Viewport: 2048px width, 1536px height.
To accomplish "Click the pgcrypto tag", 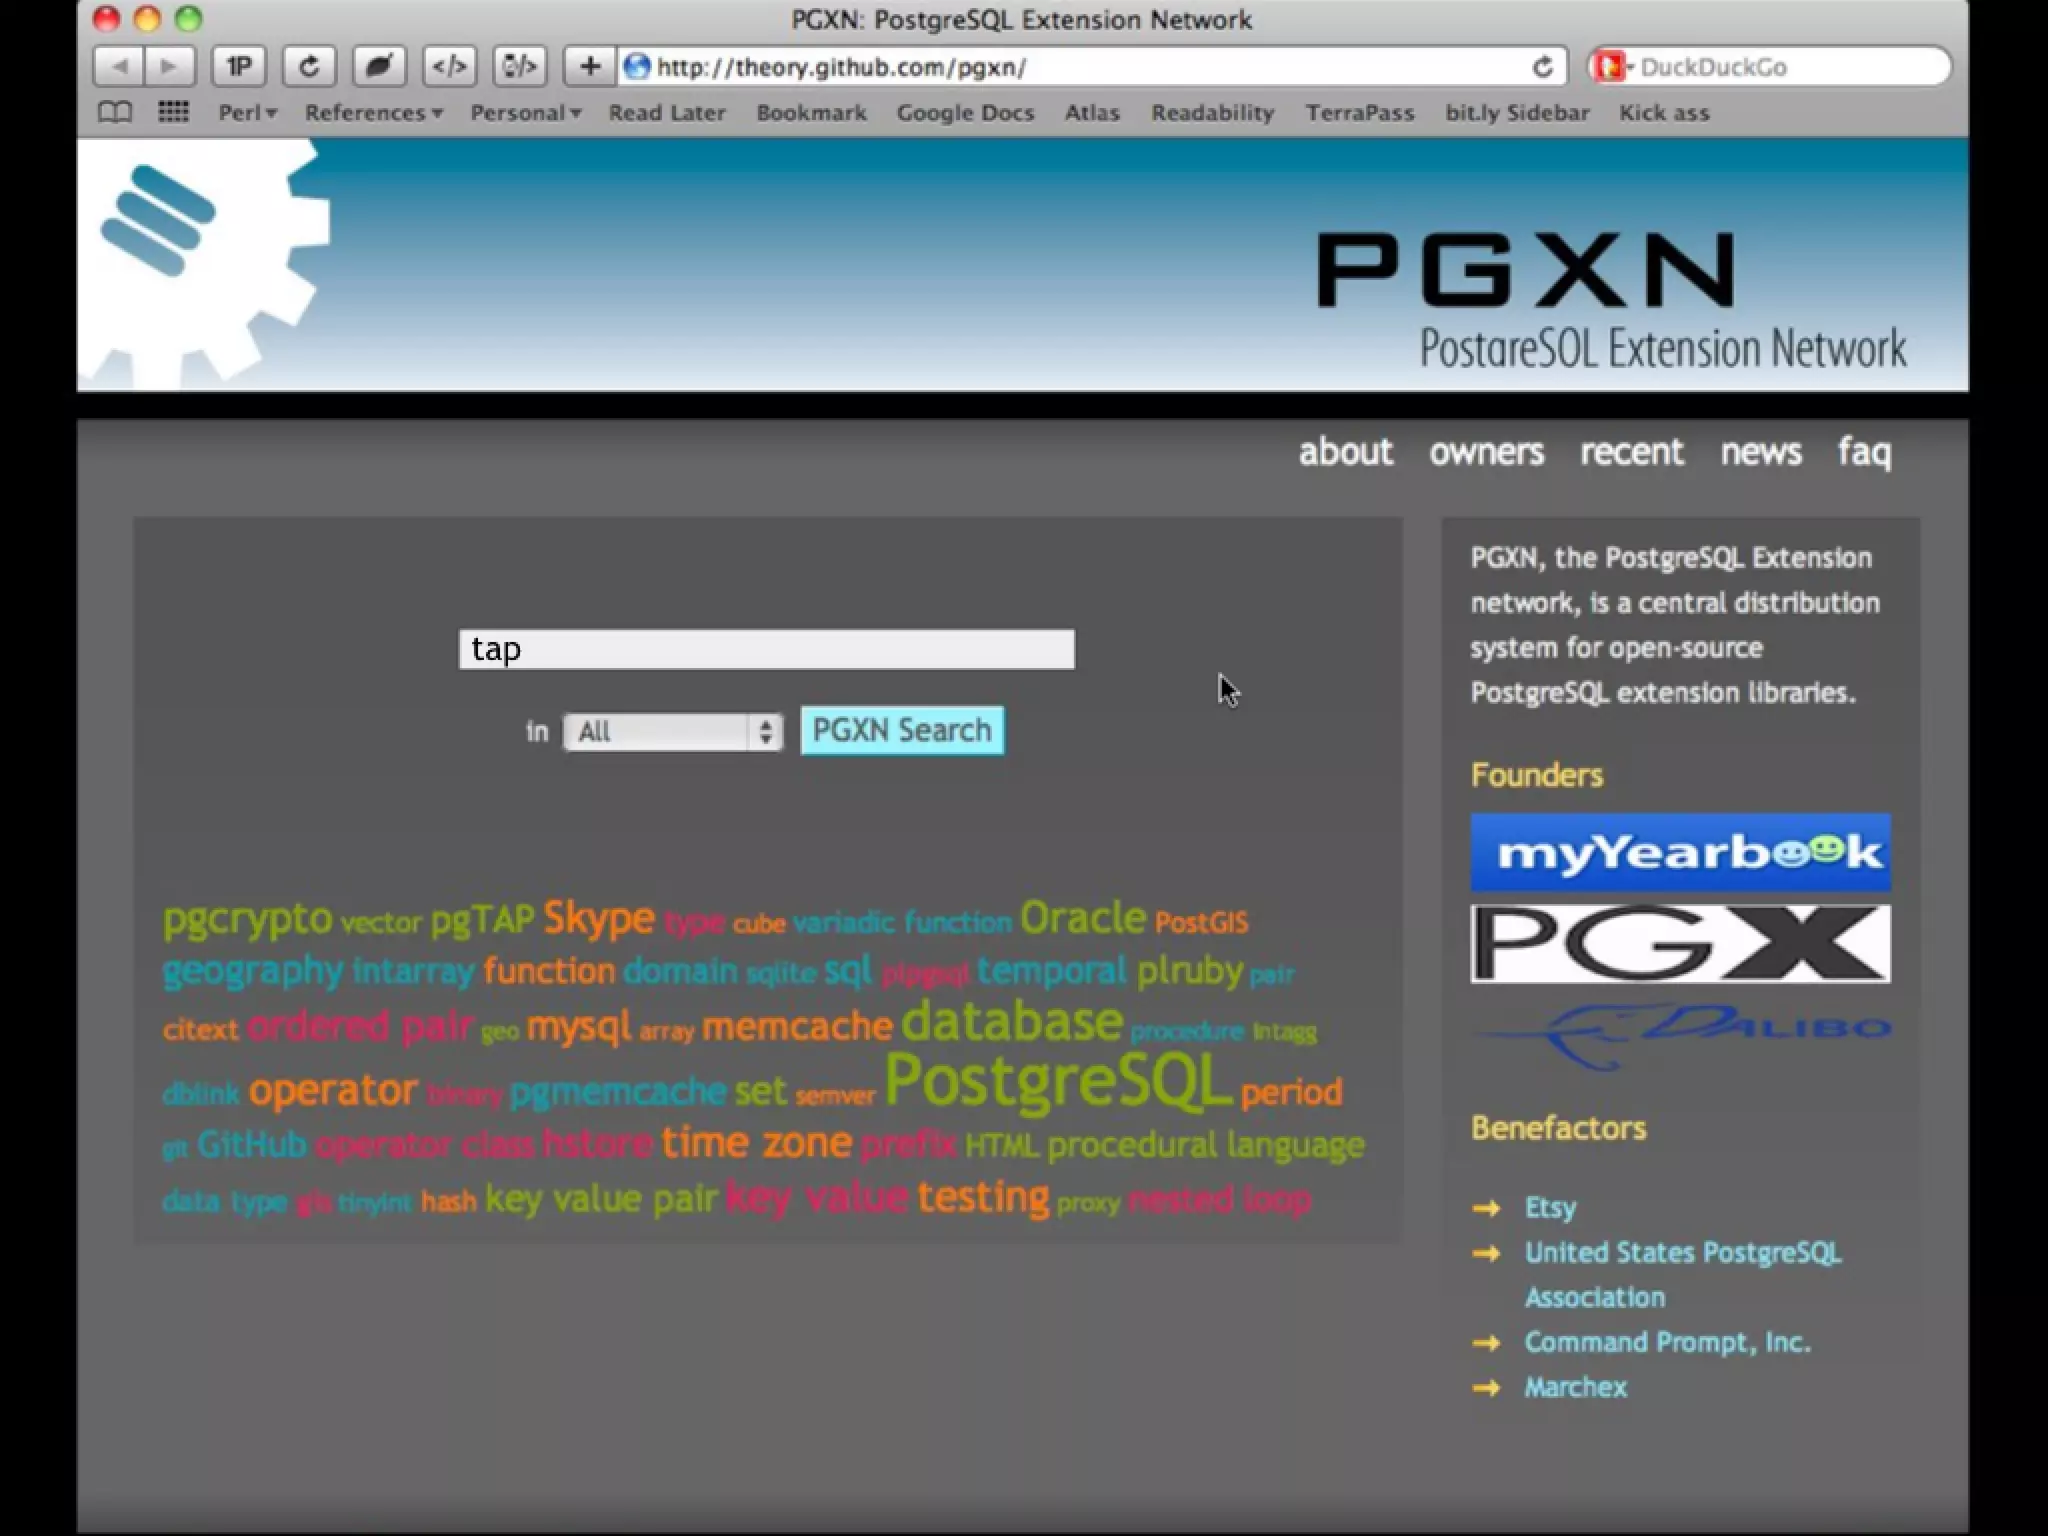I will 247,918.
